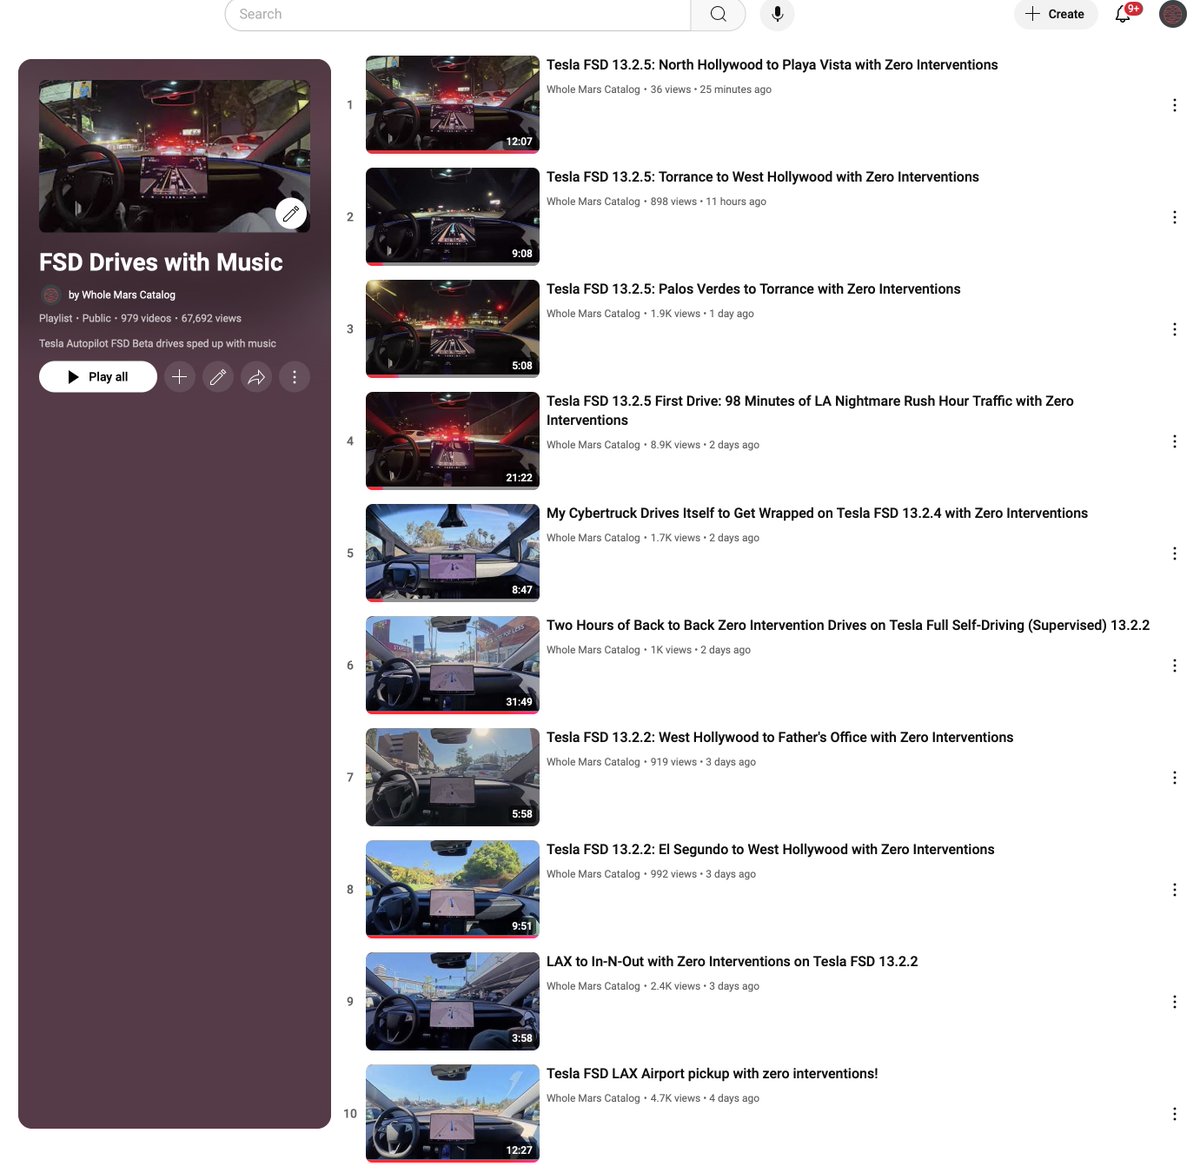
Task: Open options menu for the North Hollywood video
Action: 1174,105
